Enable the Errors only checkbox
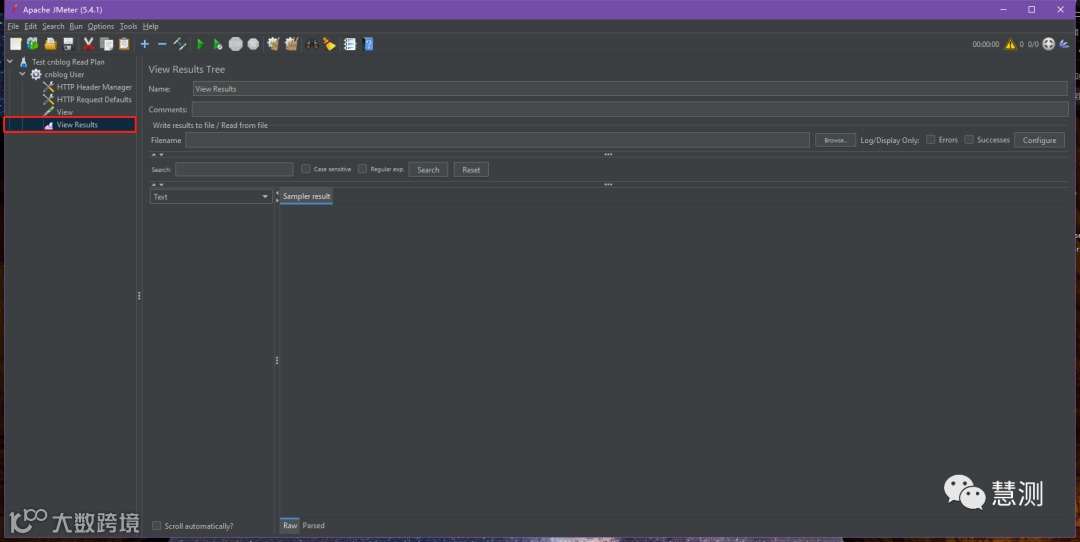1080x542 pixels. point(931,140)
